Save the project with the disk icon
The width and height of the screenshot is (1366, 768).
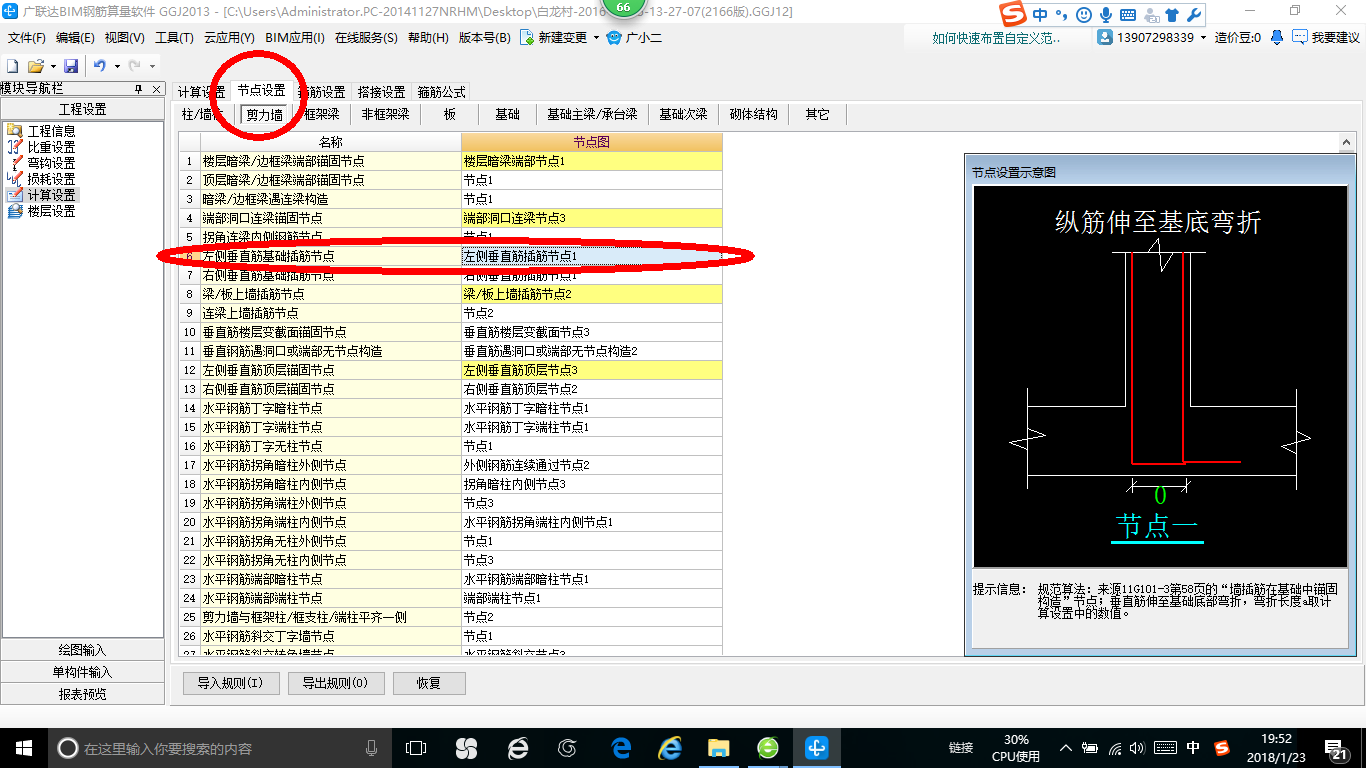71,66
